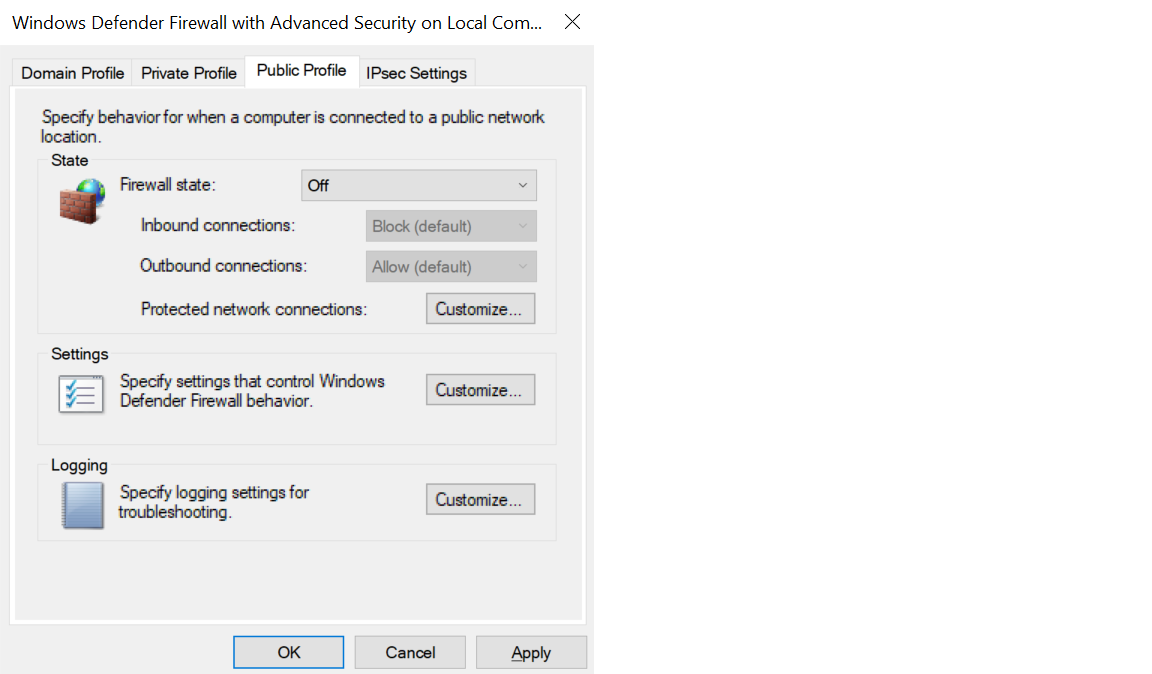Open the Firewall state dropdown

419,185
